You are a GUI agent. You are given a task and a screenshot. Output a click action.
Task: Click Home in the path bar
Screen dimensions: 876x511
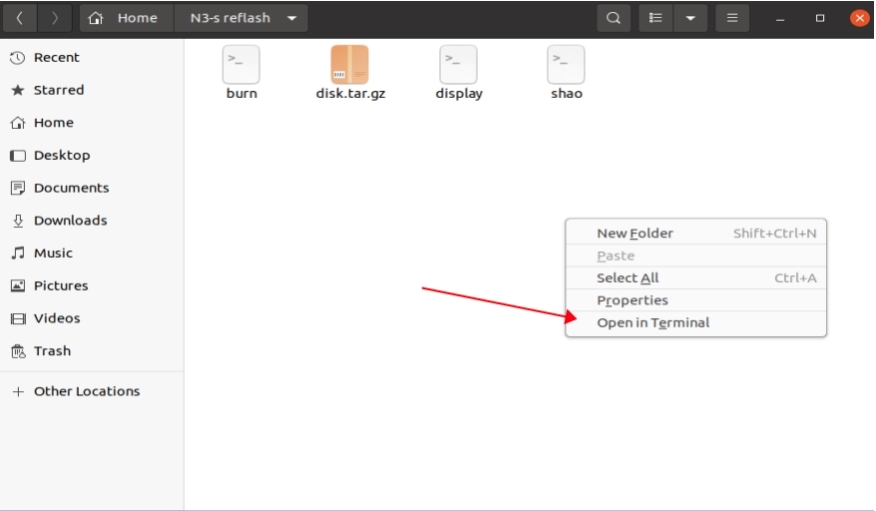(126, 18)
